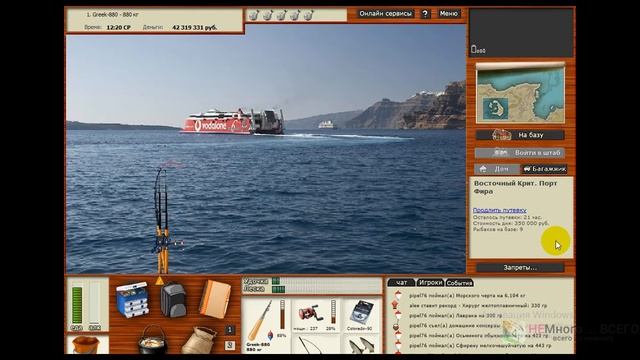
Task: Click the float depth indicator icon
Action: pyautogui.click(x=270, y=336)
